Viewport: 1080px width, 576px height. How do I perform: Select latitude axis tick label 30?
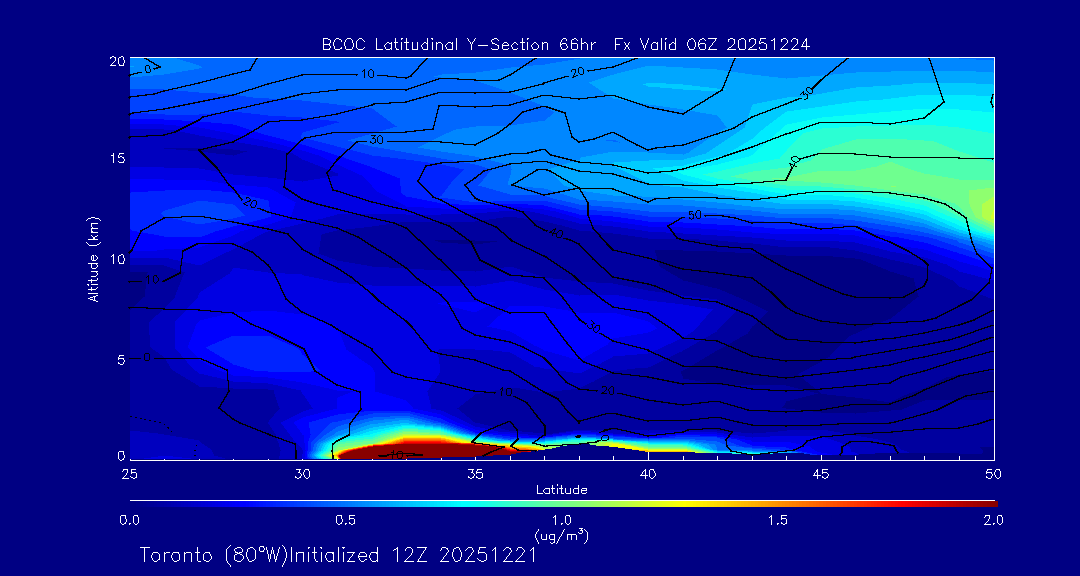point(302,474)
